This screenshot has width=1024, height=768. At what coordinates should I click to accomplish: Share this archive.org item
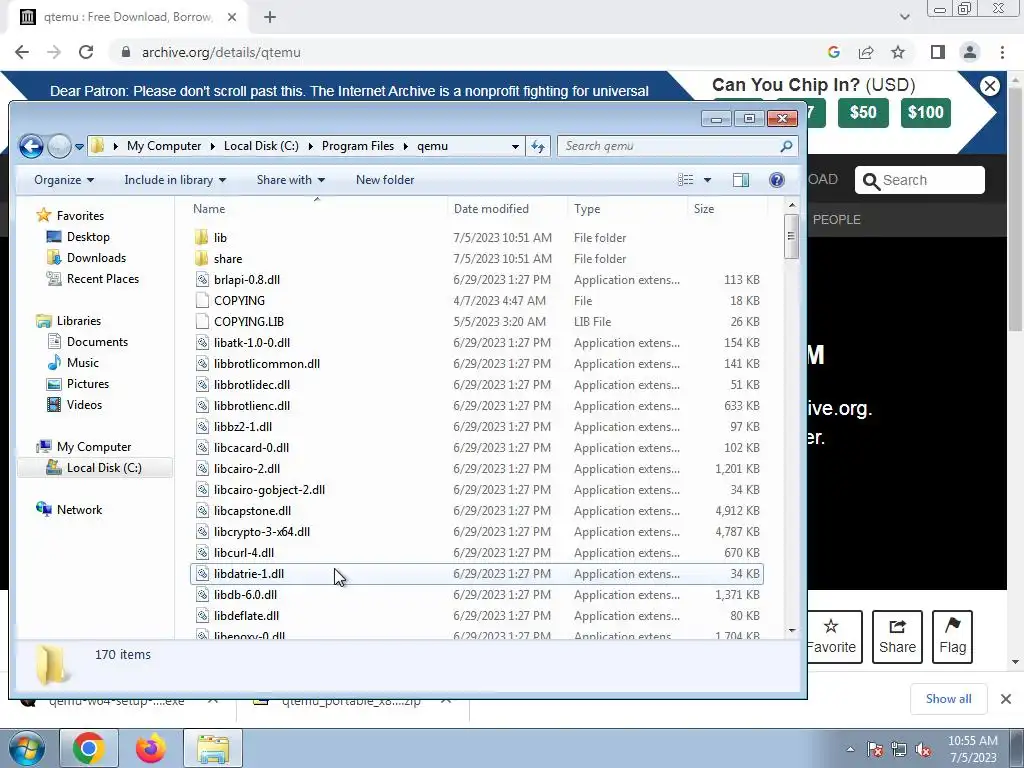point(897,636)
